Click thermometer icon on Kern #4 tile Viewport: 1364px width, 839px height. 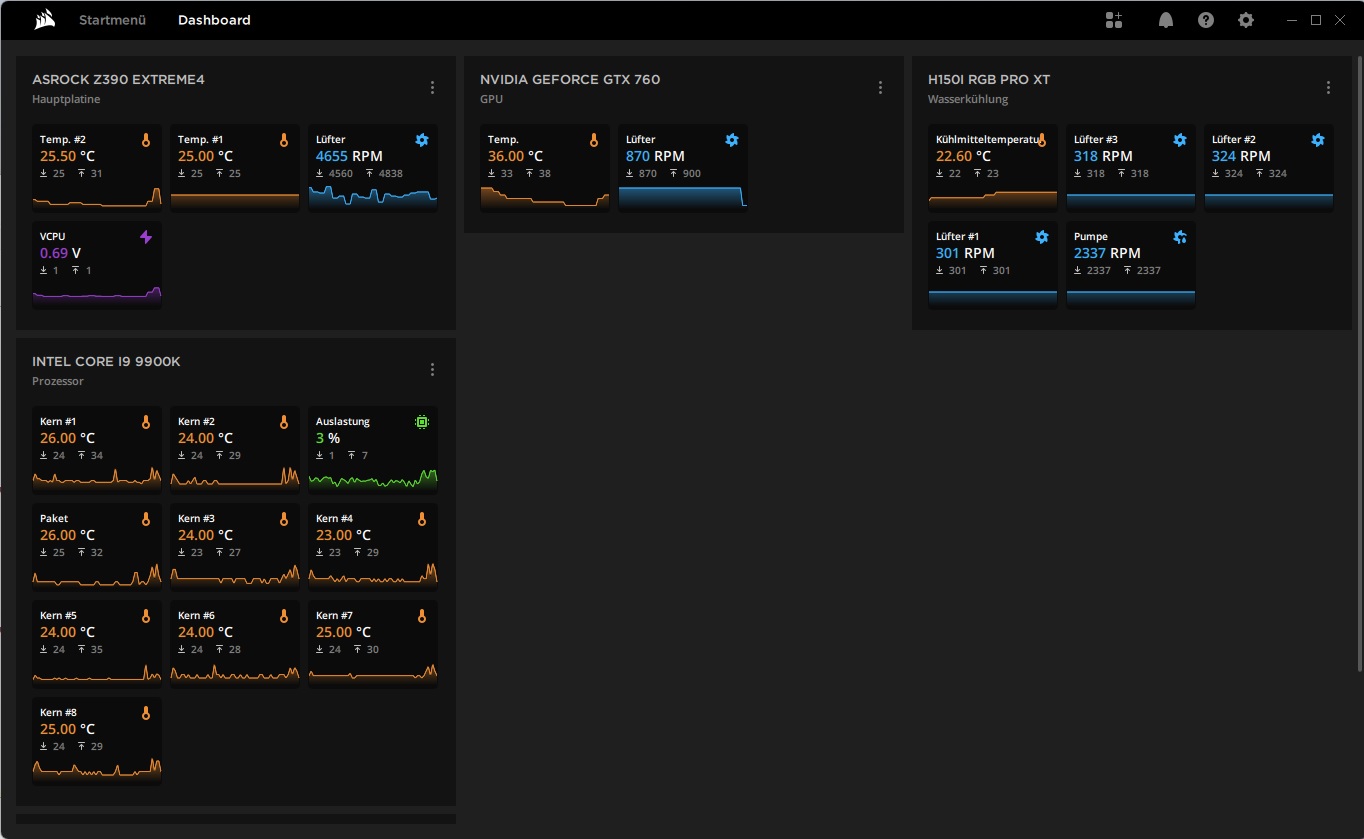[x=422, y=520]
